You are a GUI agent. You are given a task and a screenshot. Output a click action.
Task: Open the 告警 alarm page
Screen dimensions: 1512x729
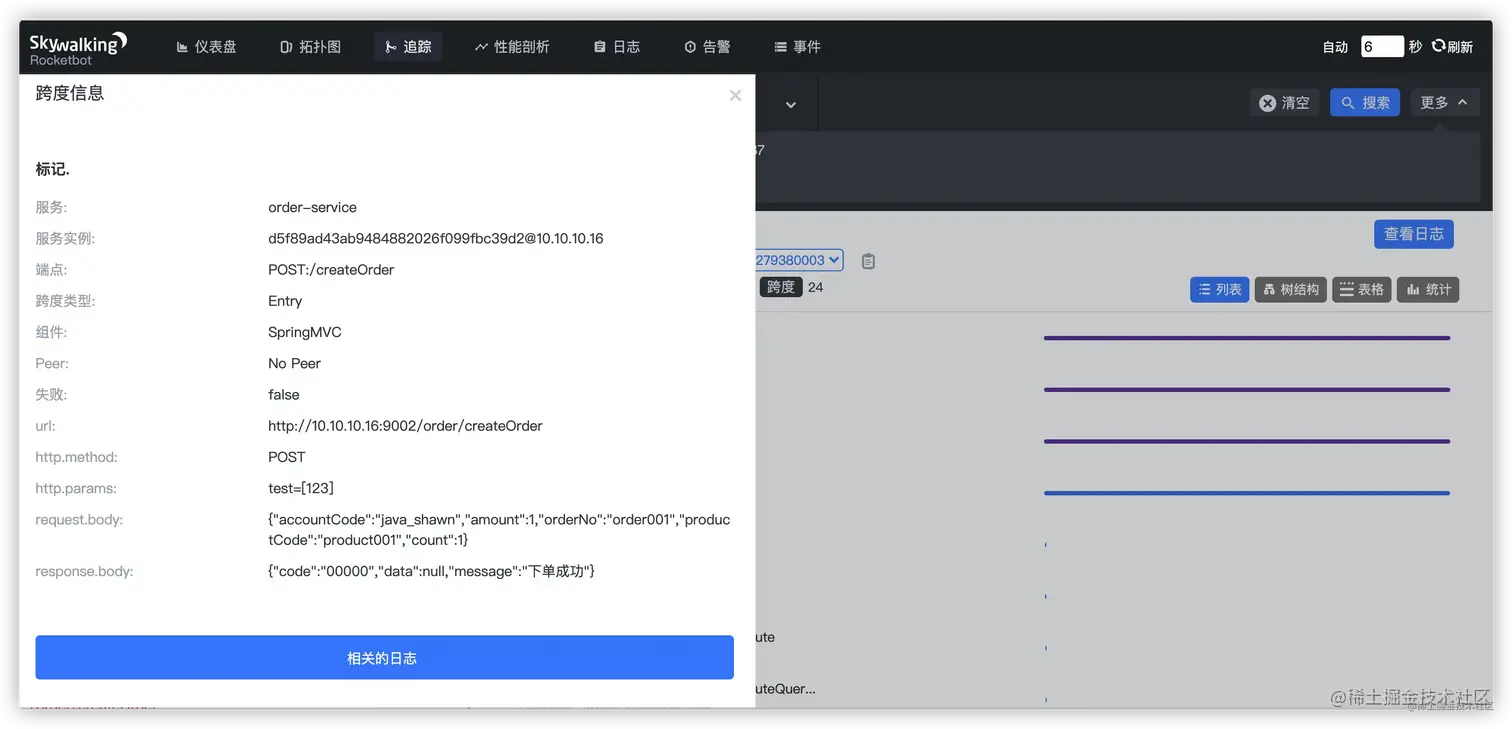[707, 47]
